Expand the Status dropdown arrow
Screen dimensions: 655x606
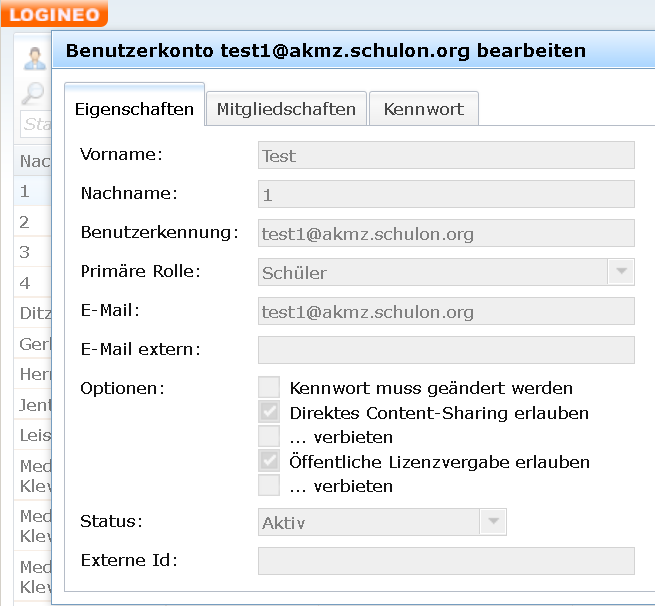[x=493, y=522]
